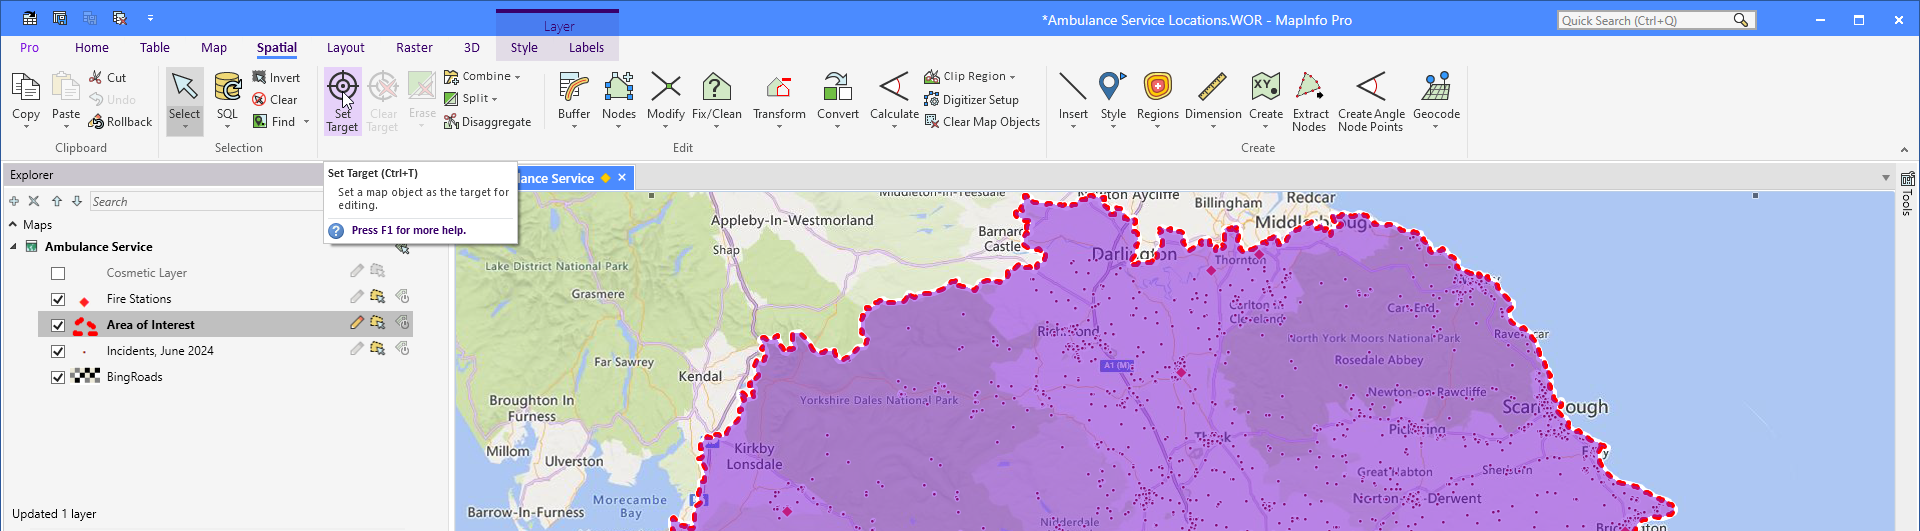Image resolution: width=1920 pixels, height=531 pixels.
Task: Switch to the Layout ribbon tab
Action: [345, 48]
